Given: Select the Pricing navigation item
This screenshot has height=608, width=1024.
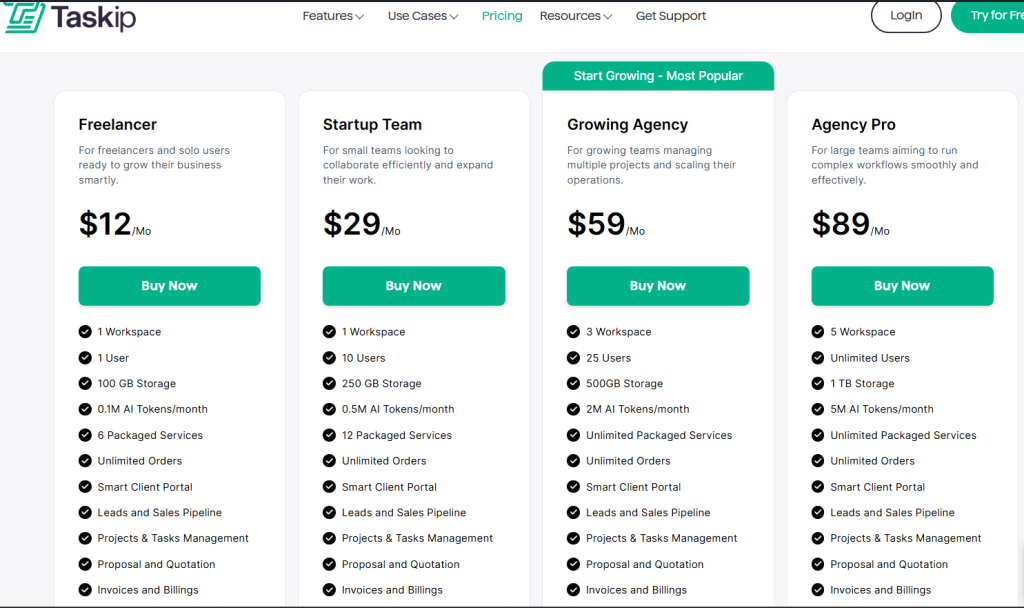Looking at the screenshot, I should click(501, 16).
